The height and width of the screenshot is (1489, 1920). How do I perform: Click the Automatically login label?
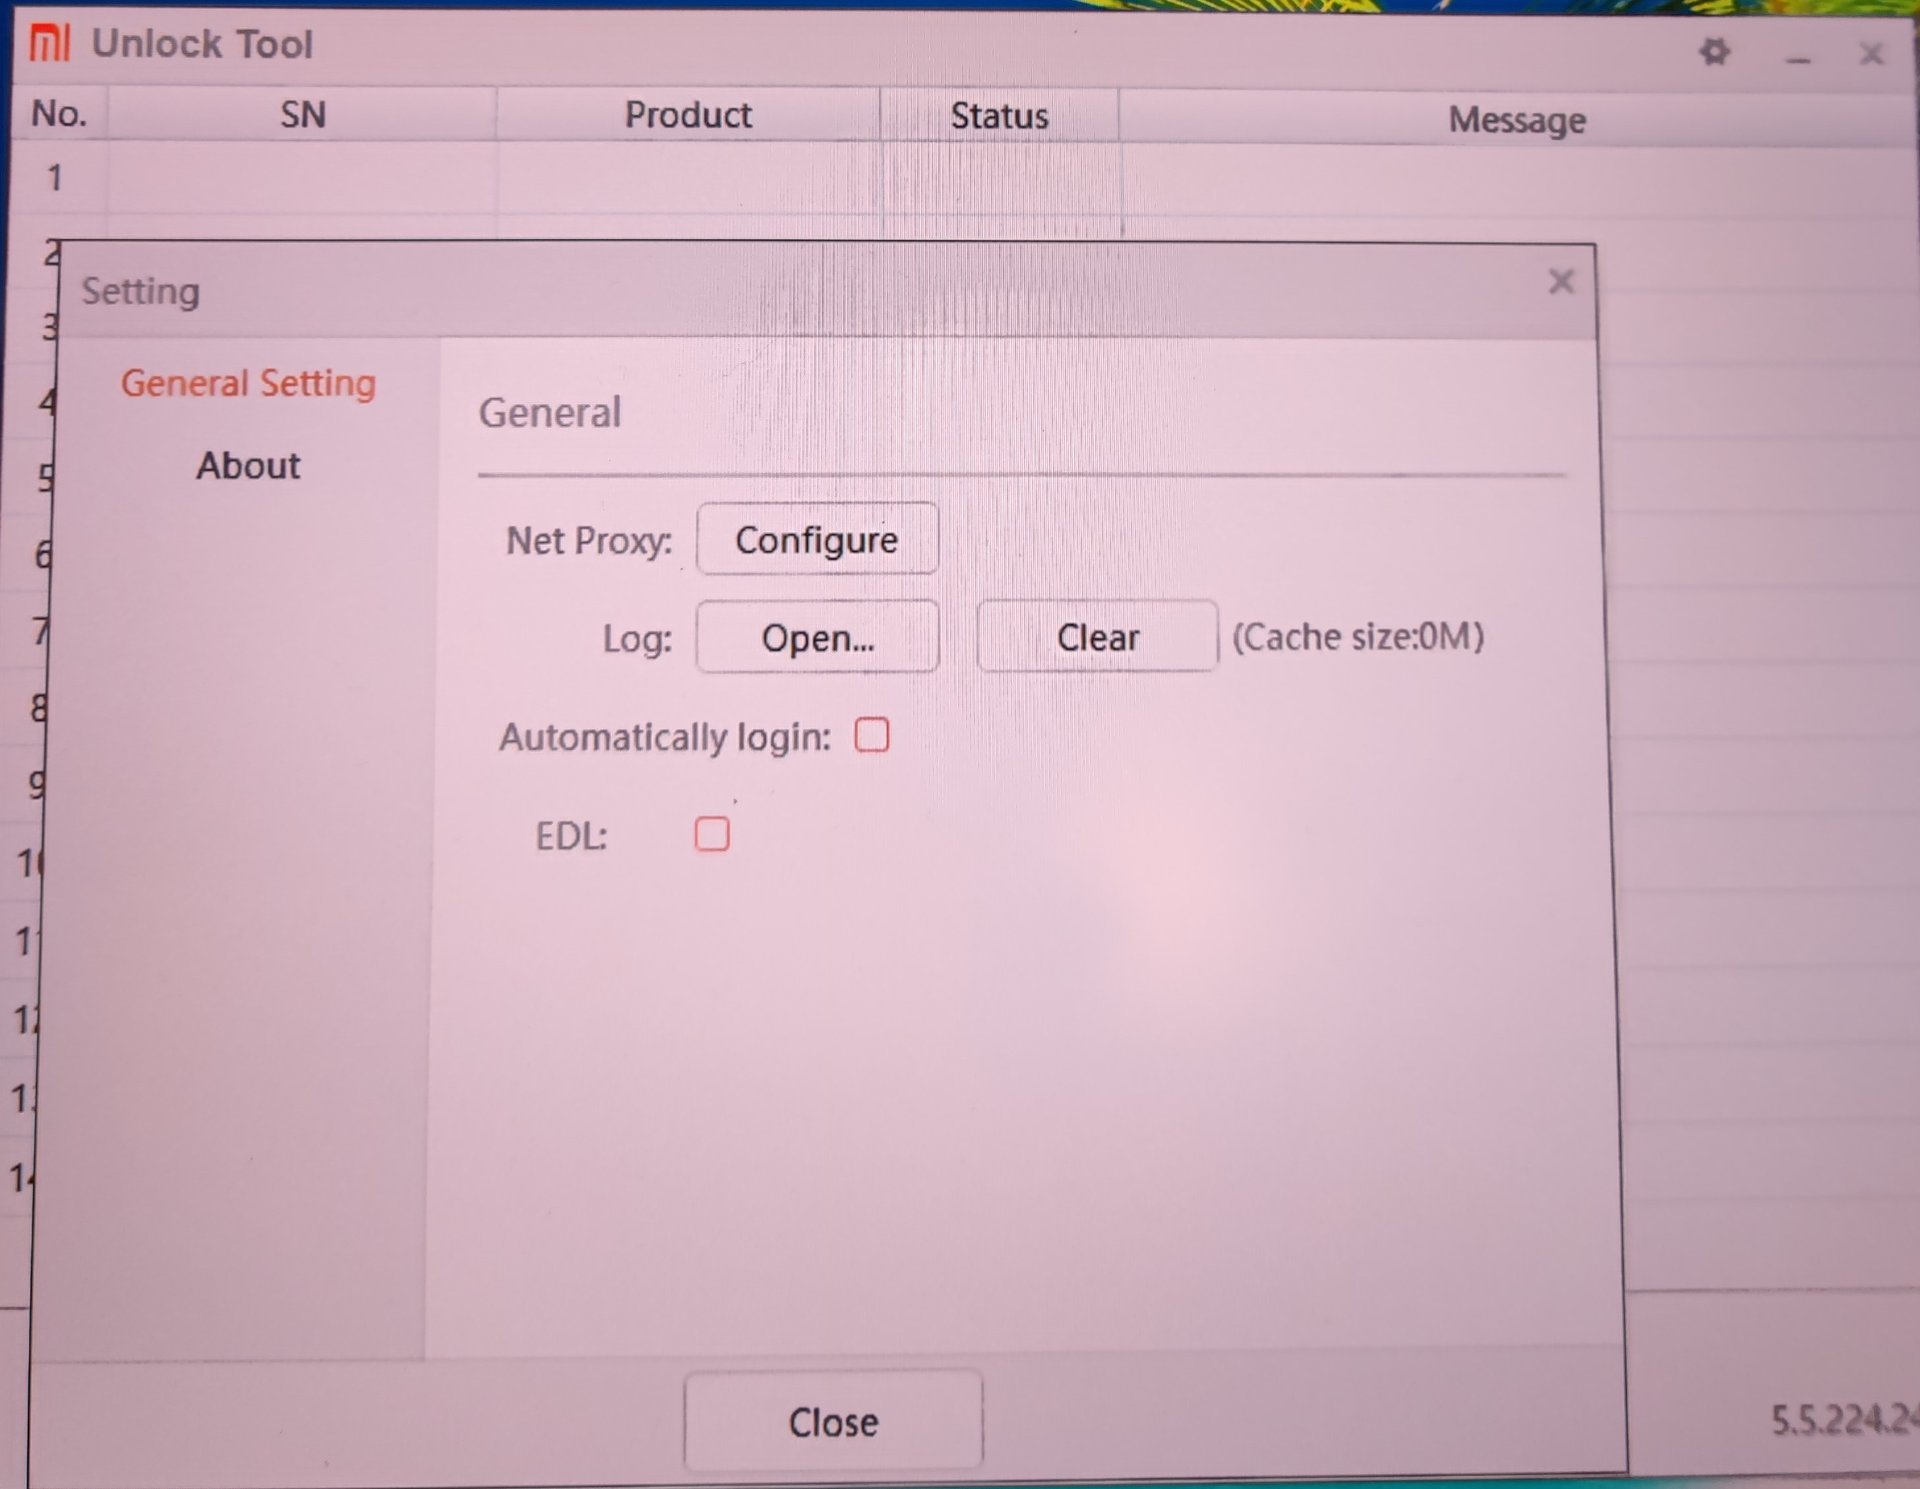point(665,737)
